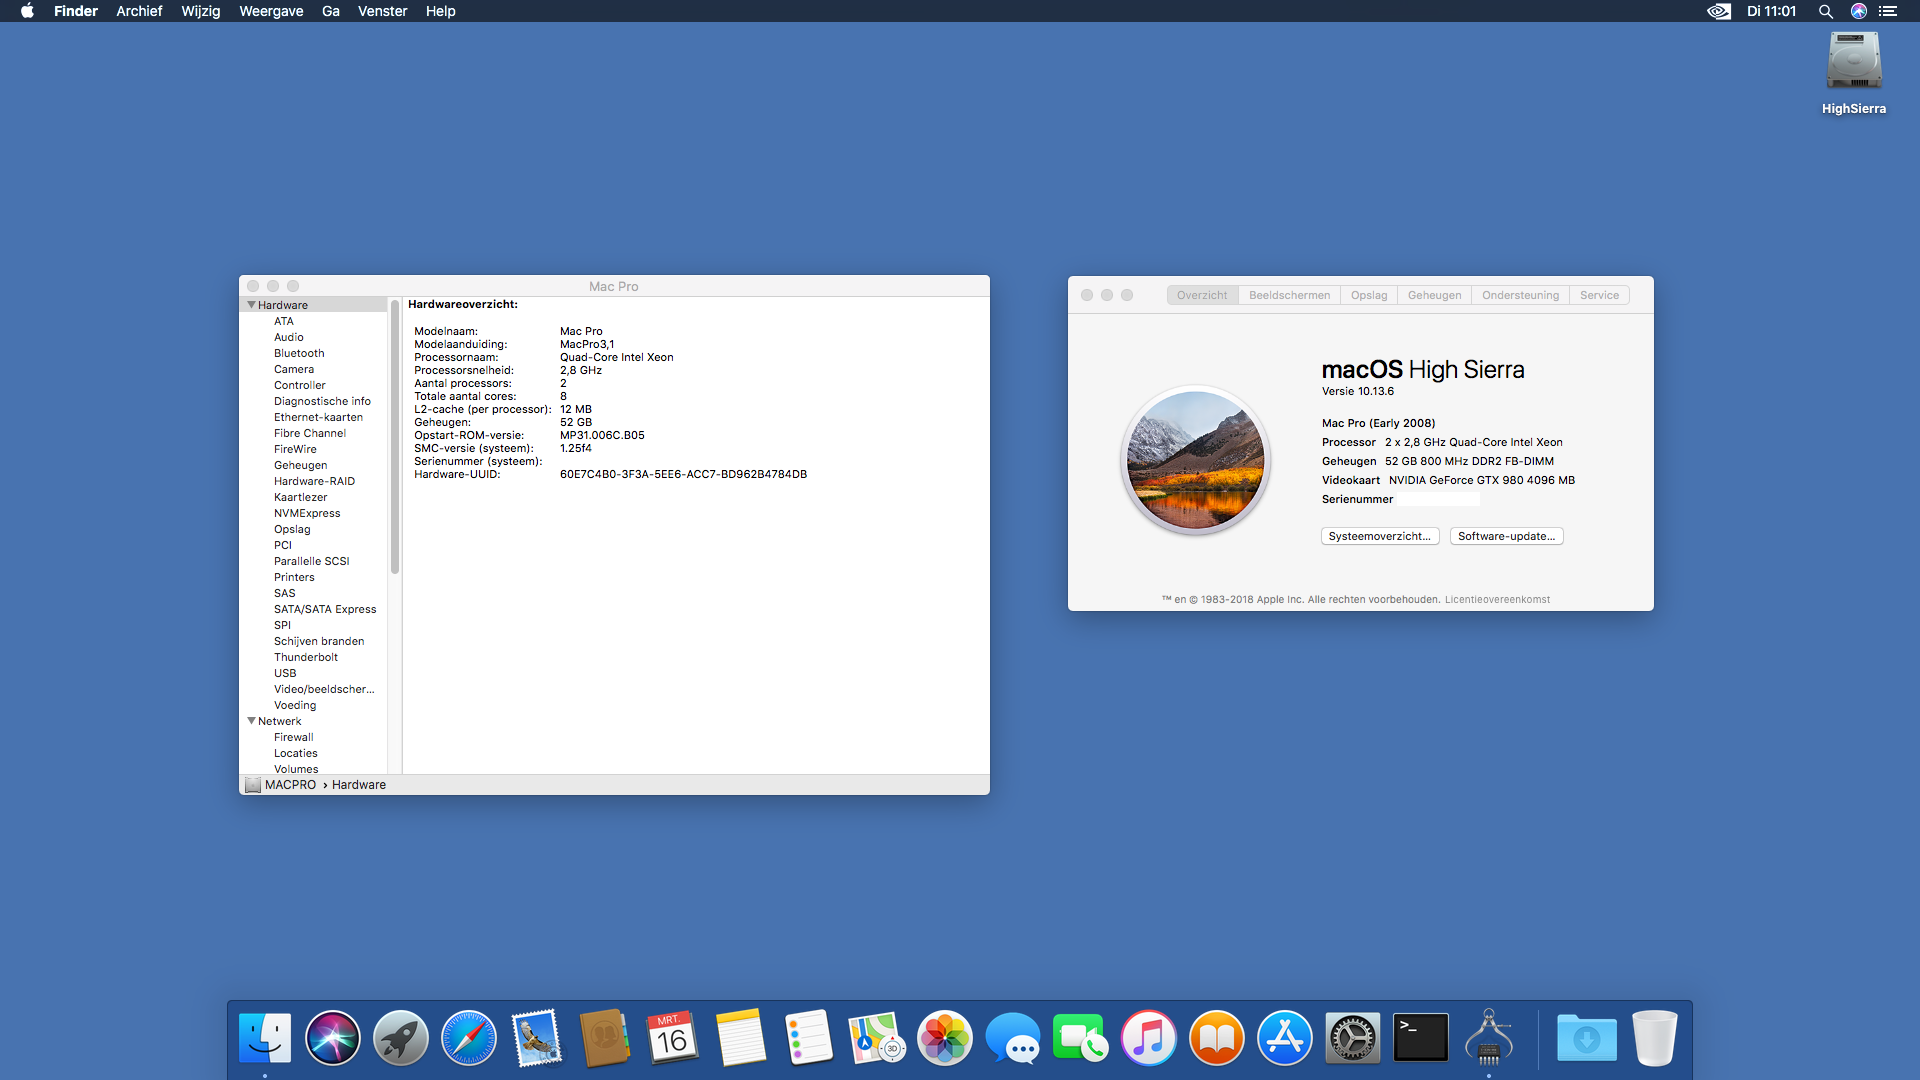Select Video/beeldscher... sidebar item
Screen dimensions: 1920x1080
click(x=324, y=689)
